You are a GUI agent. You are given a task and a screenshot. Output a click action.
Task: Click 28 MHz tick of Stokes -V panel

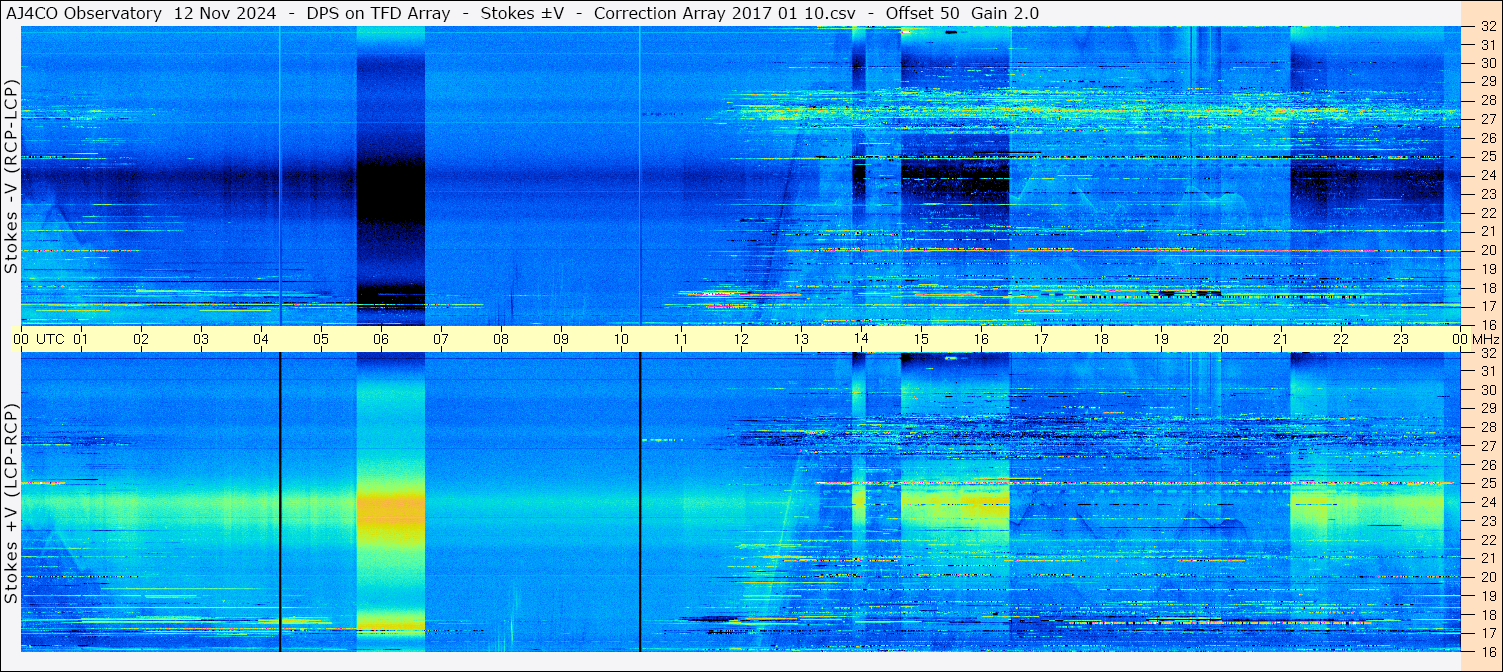1488,100
